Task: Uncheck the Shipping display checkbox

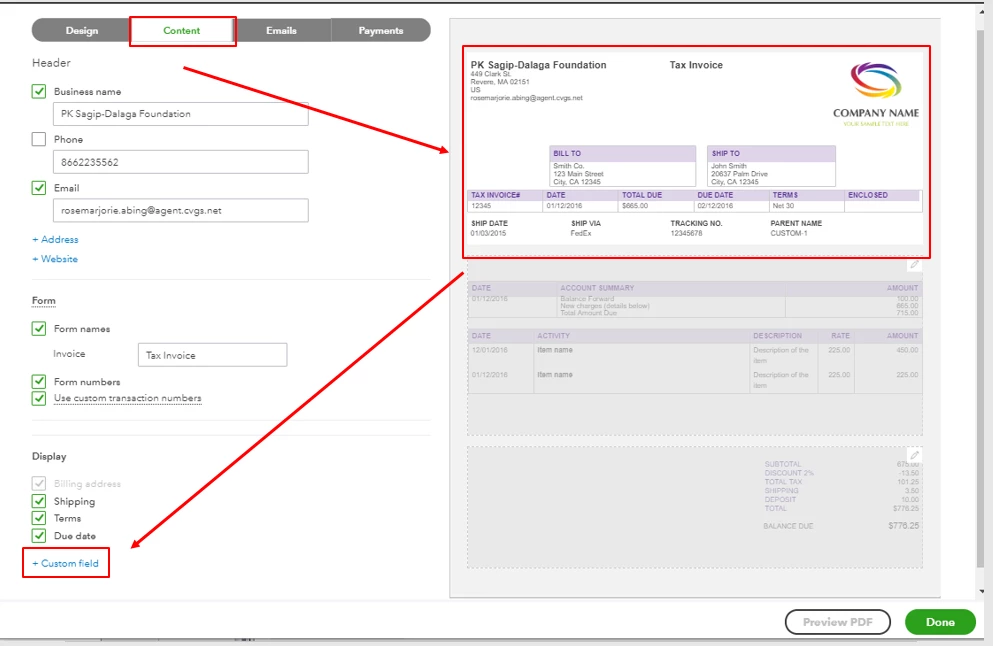Action: 39,502
